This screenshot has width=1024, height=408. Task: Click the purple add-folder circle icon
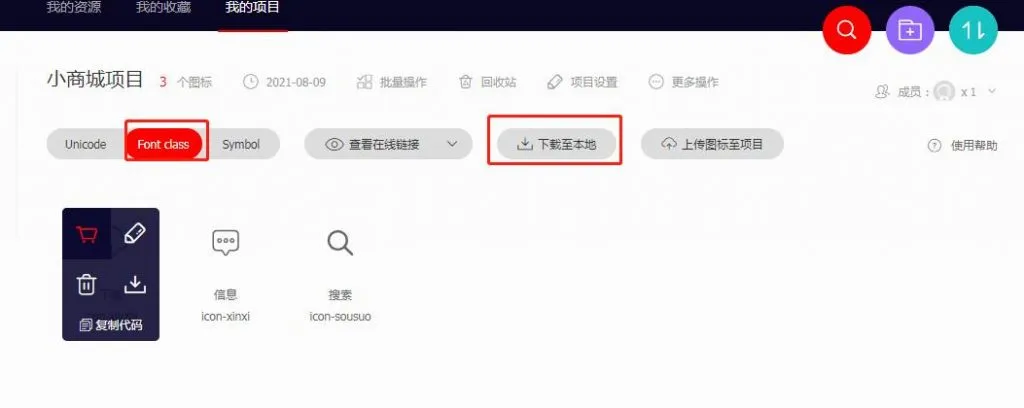[910, 30]
